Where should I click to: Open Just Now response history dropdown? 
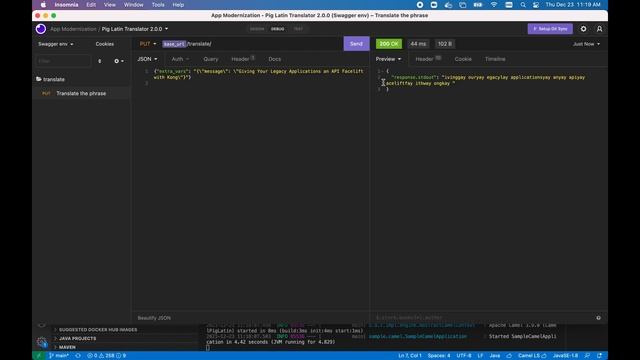586,44
